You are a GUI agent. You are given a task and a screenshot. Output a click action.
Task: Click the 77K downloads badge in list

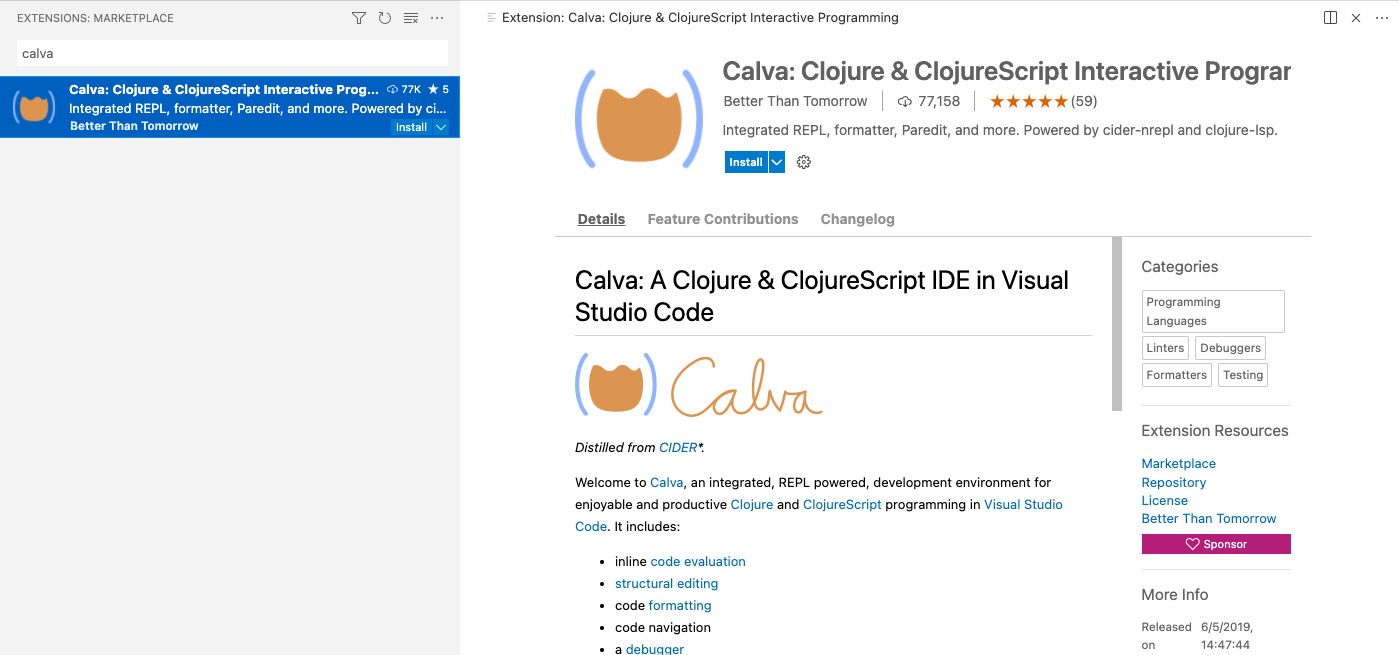click(x=404, y=89)
